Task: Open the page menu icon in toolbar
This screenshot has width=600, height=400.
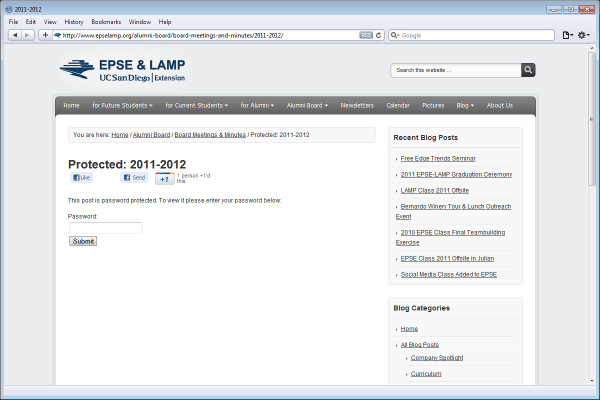Action: tap(567, 35)
